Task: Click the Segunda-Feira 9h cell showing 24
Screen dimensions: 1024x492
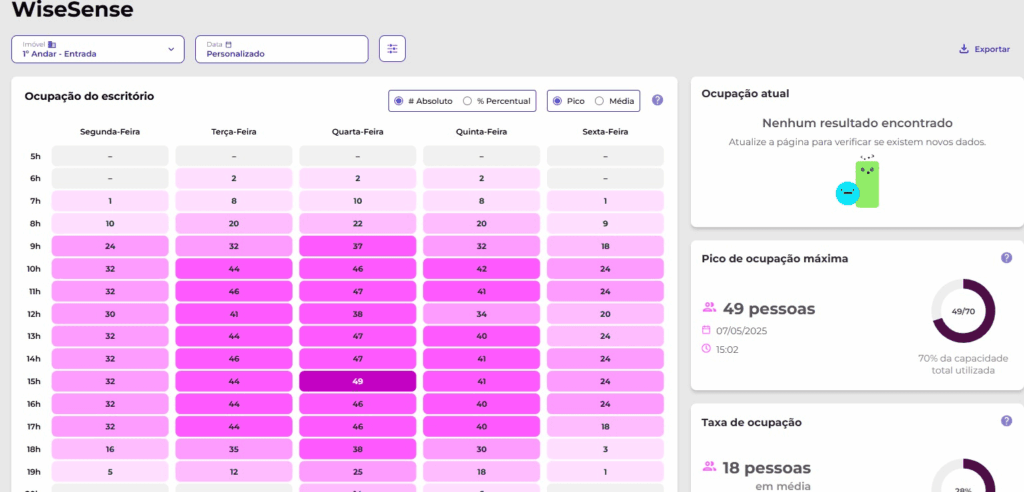Action: 110,246
